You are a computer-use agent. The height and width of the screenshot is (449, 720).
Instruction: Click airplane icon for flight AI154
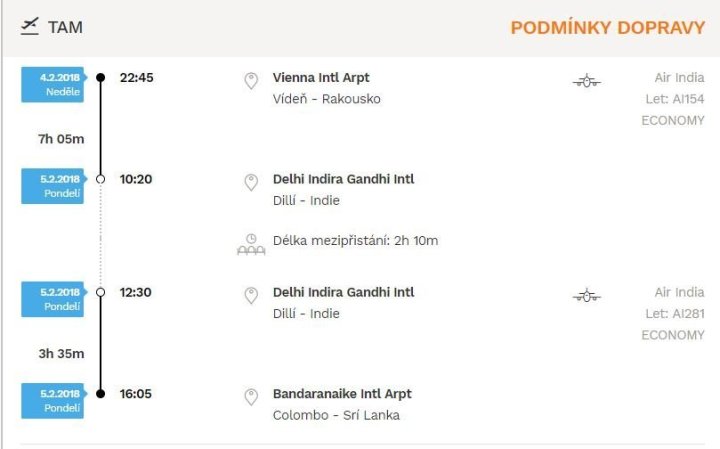tap(587, 81)
